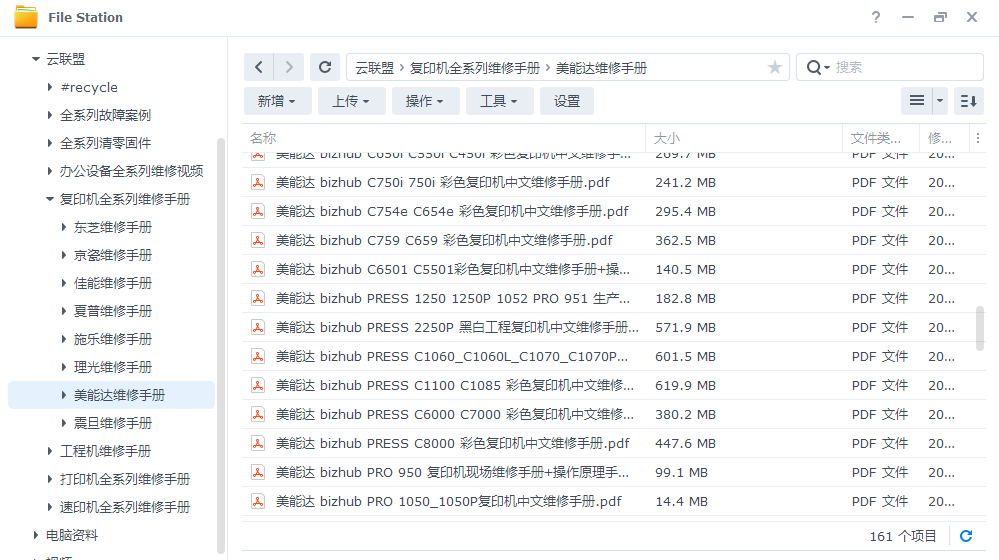The image size is (999, 560).
Task: Click the PDF icon of the PRESS C6000 C7000 file
Action: click(258, 415)
